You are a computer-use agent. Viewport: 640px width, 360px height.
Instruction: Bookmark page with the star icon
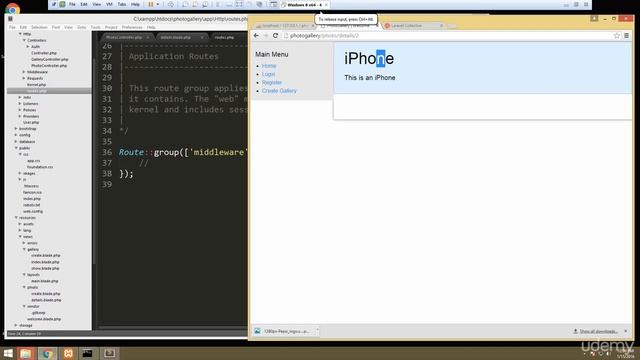click(x=617, y=36)
